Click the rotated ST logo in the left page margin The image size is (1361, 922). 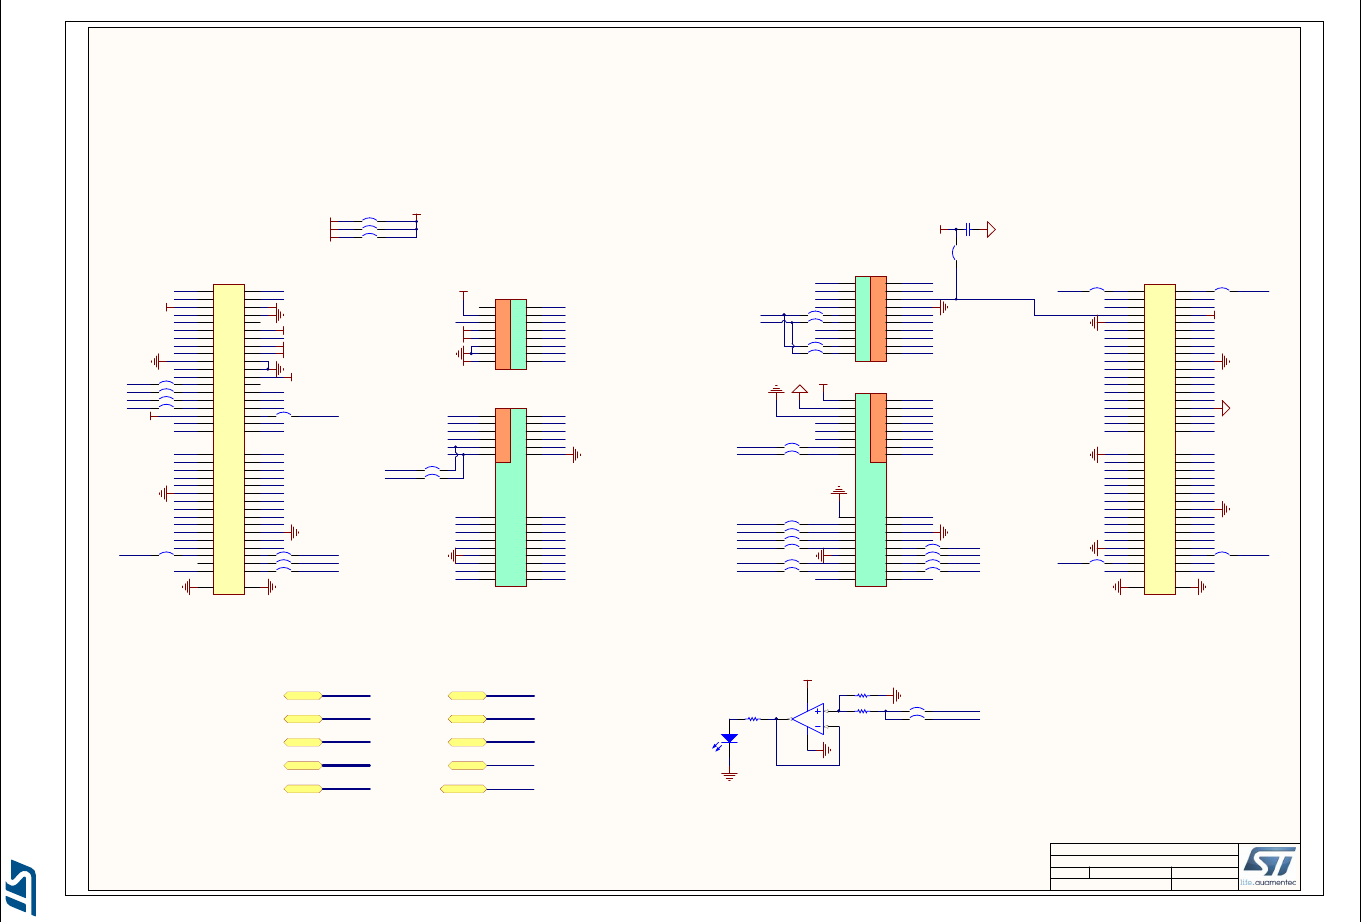click(21, 886)
